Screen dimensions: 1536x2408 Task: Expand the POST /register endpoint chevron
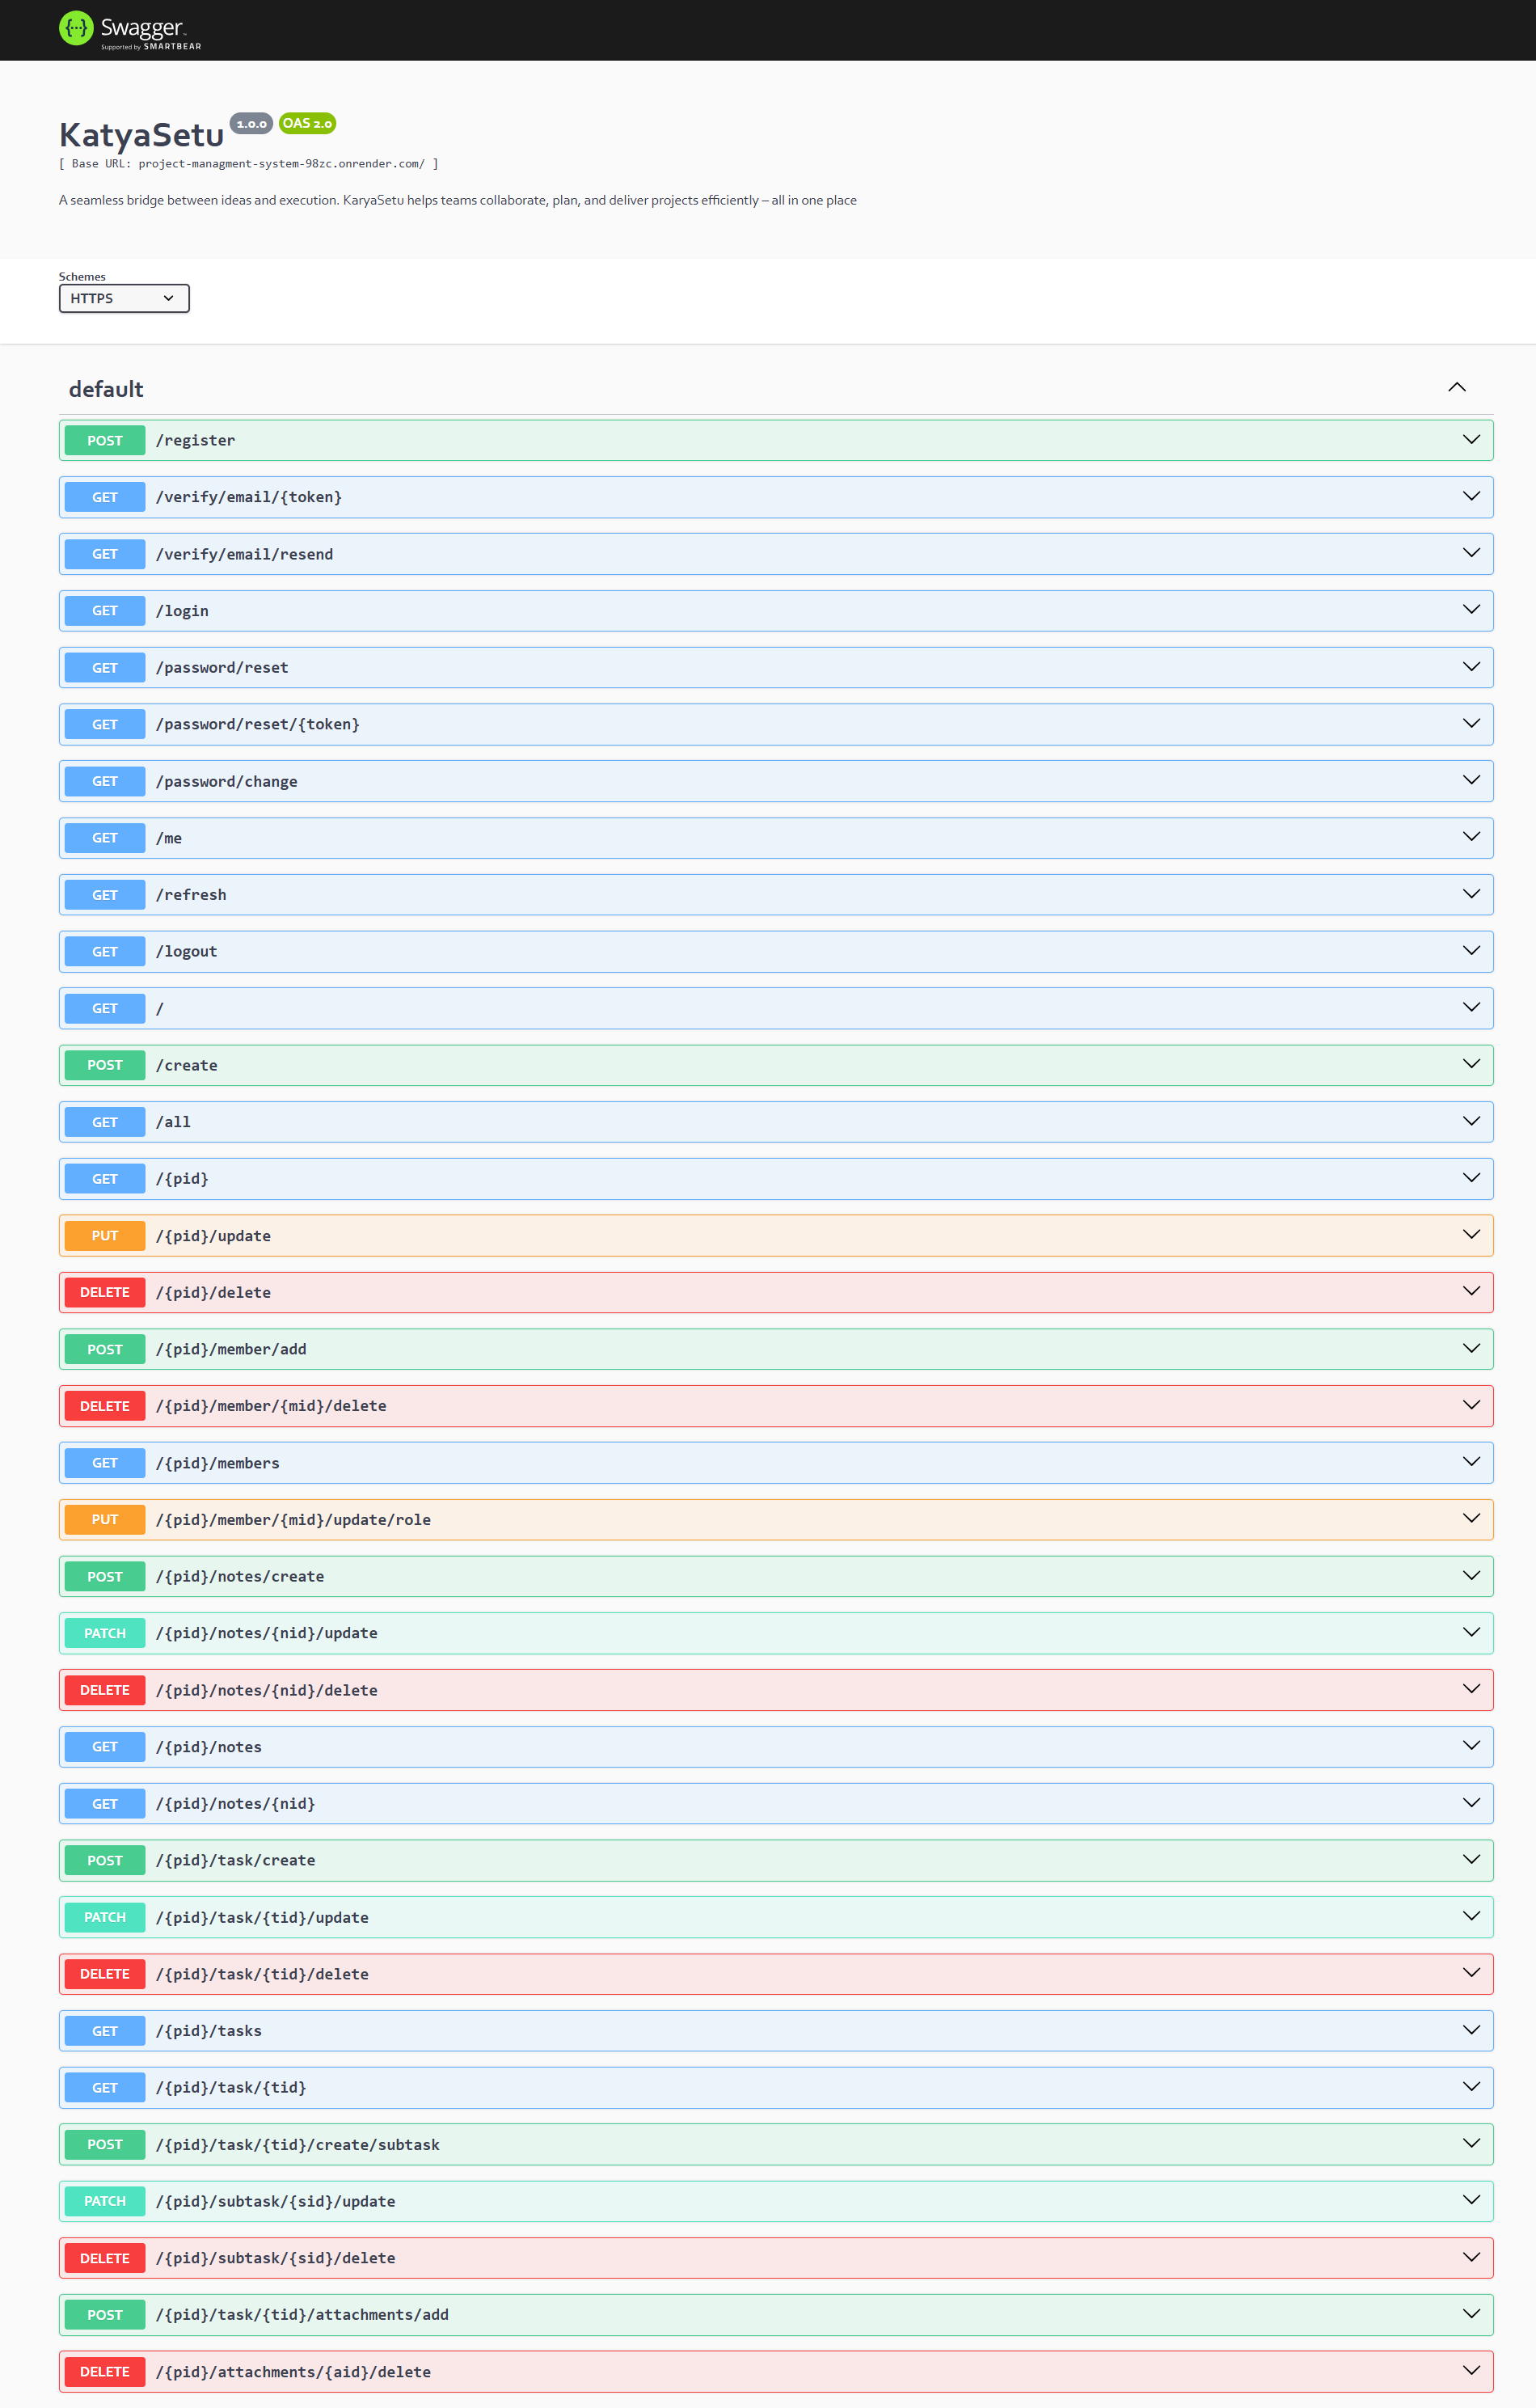tap(1471, 440)
